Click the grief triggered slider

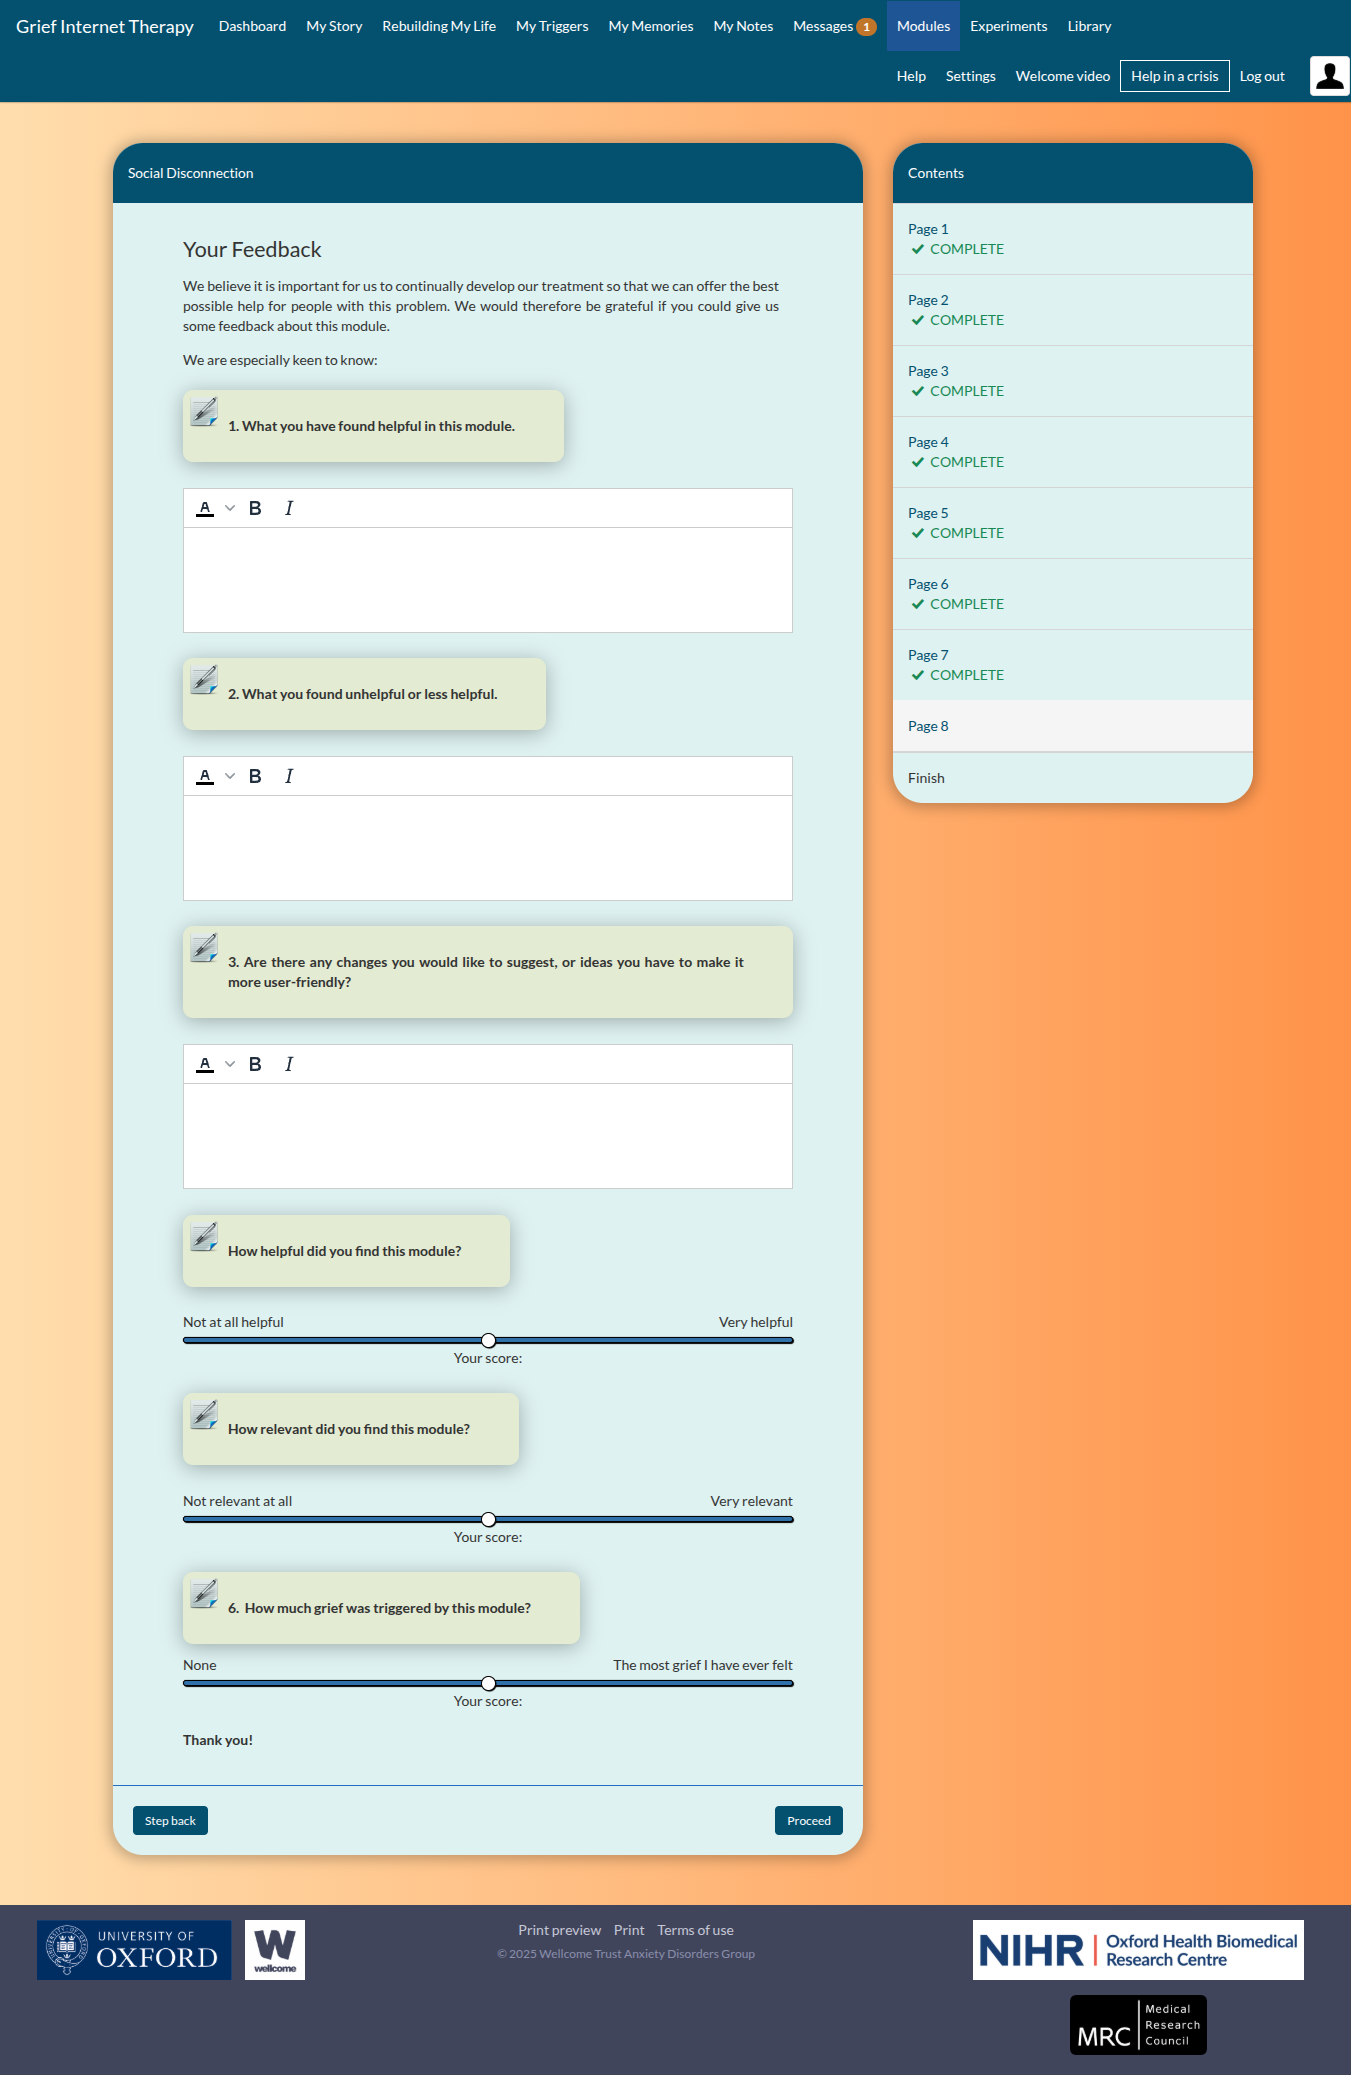tap(488, 1683)
